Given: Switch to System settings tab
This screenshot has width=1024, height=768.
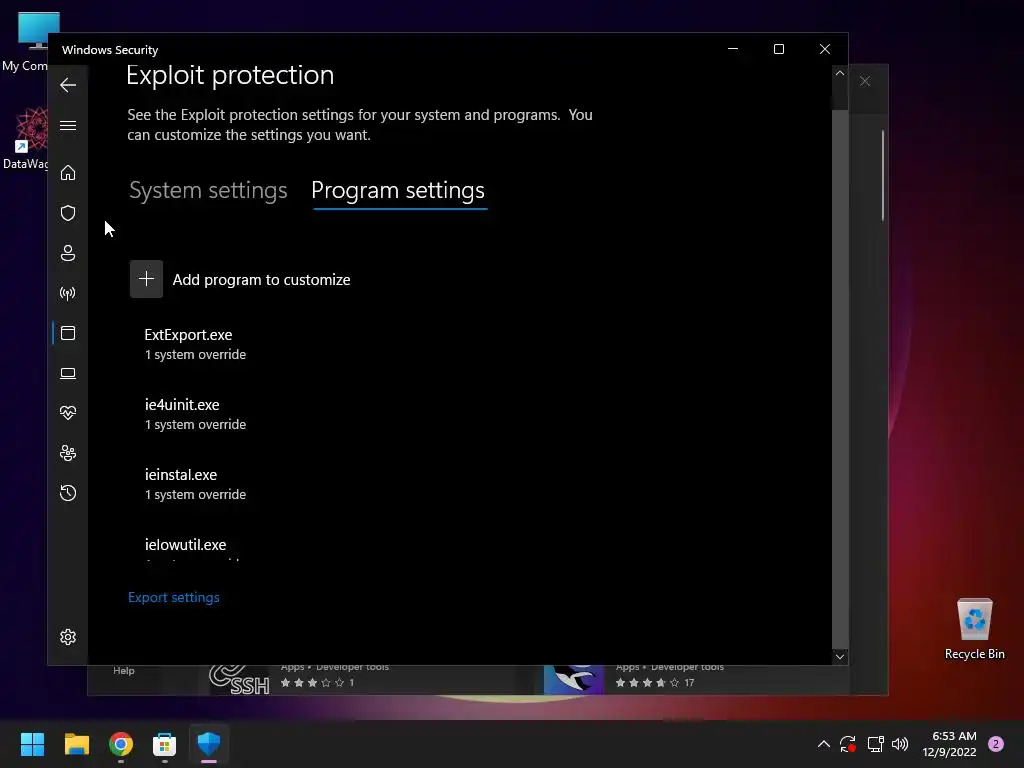Looking at the screenshot, I should coord(208,190).
